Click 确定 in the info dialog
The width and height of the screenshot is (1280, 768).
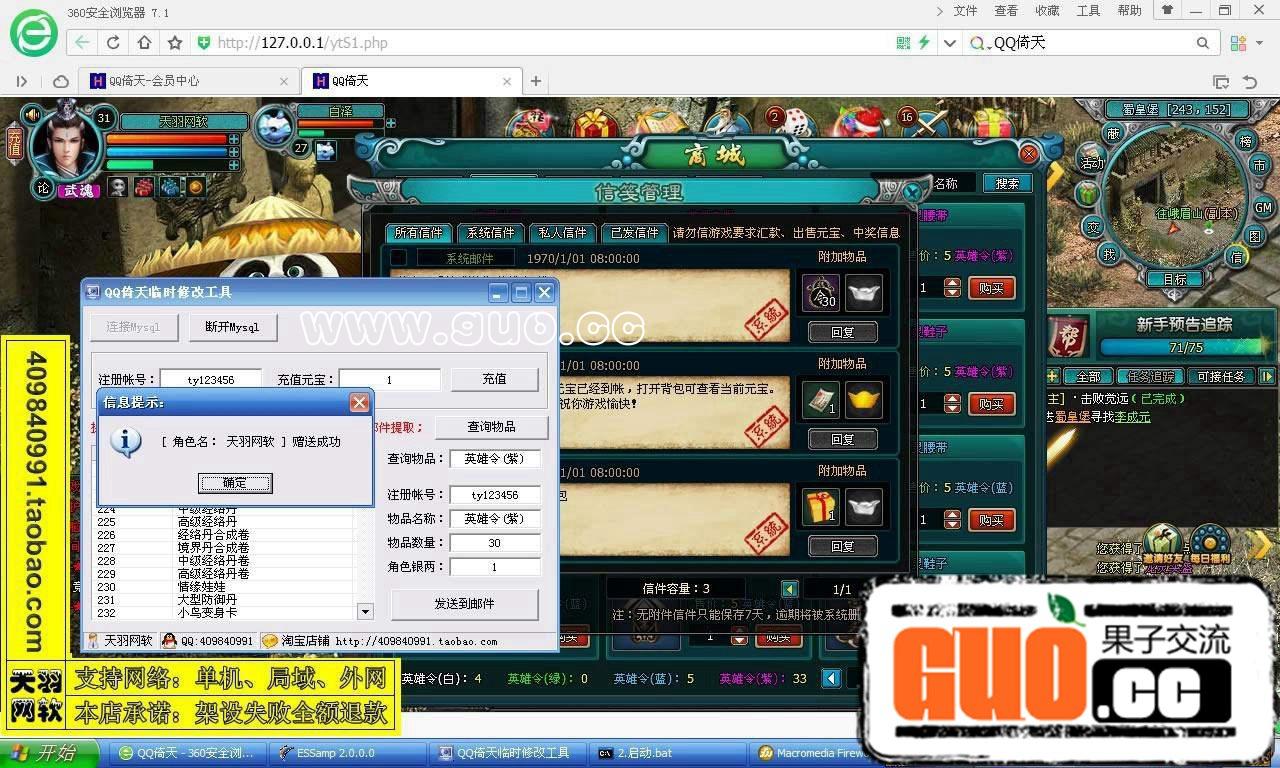coord(235,483)
